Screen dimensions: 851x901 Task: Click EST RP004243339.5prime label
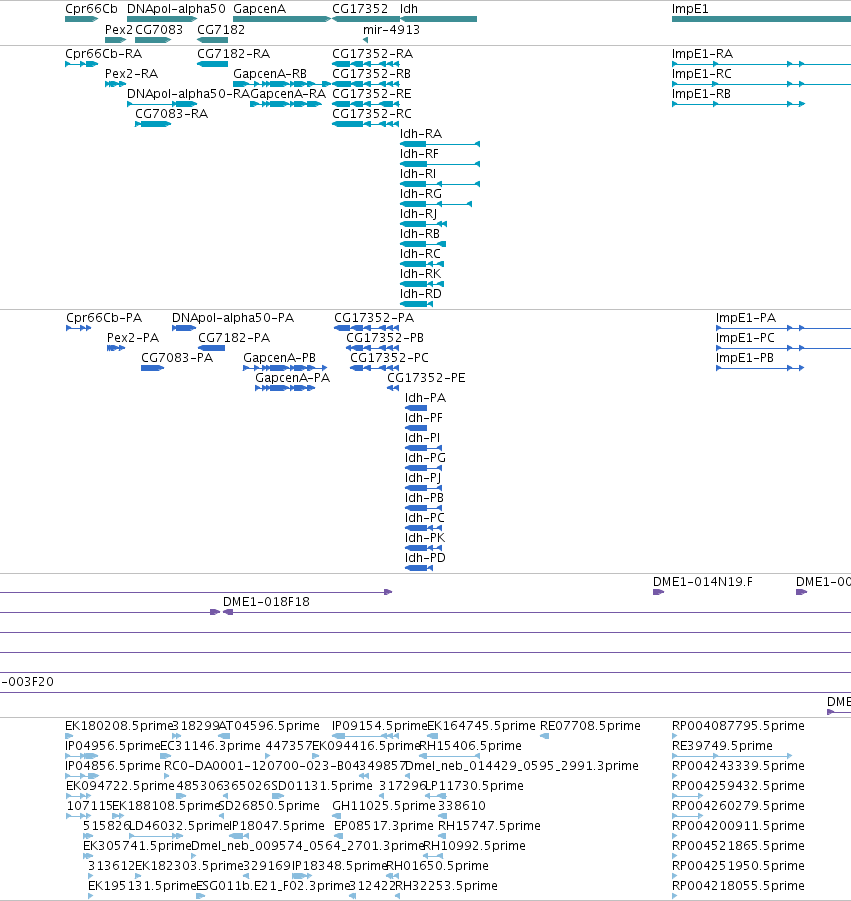pos(738,765)
